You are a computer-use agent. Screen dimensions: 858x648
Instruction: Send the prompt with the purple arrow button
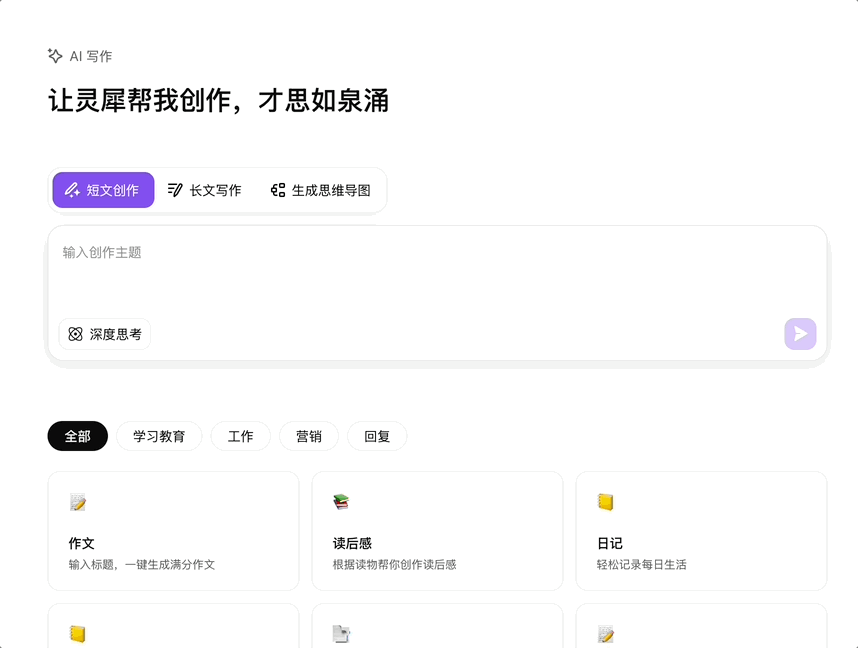pyautogui.click(x=800, y=334)
